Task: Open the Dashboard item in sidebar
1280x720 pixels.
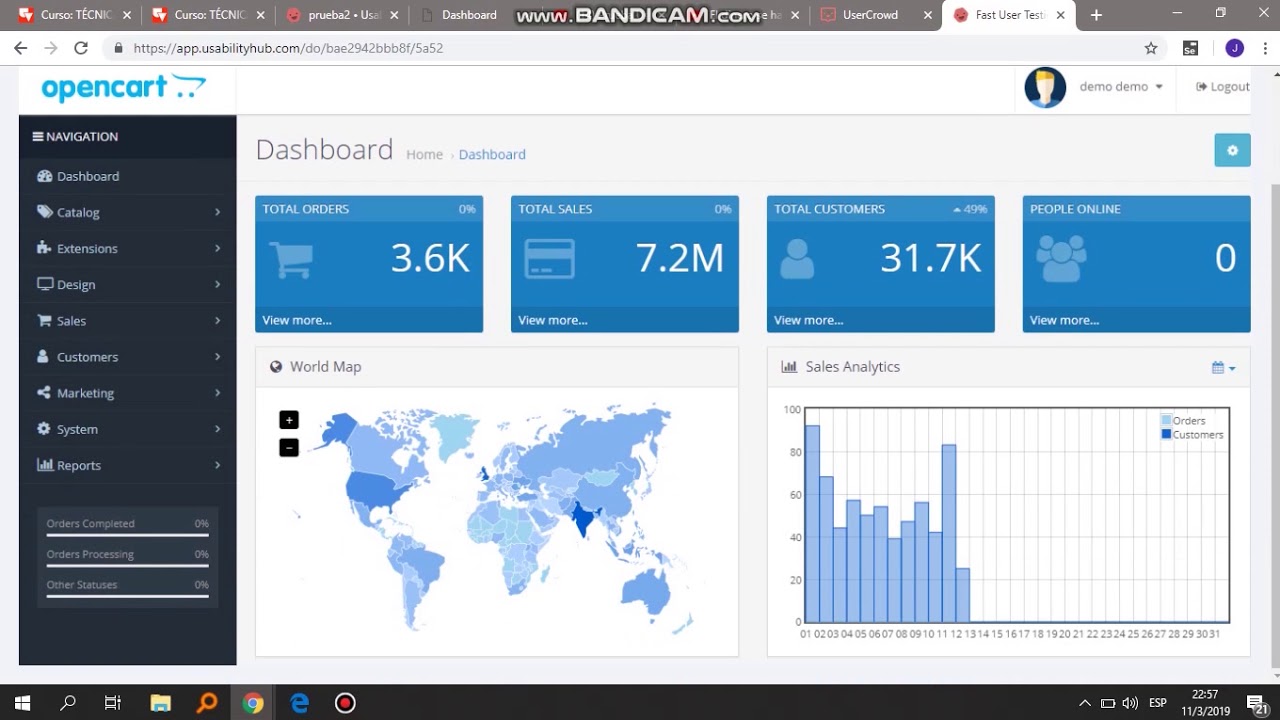Action: tap(128, 176)
